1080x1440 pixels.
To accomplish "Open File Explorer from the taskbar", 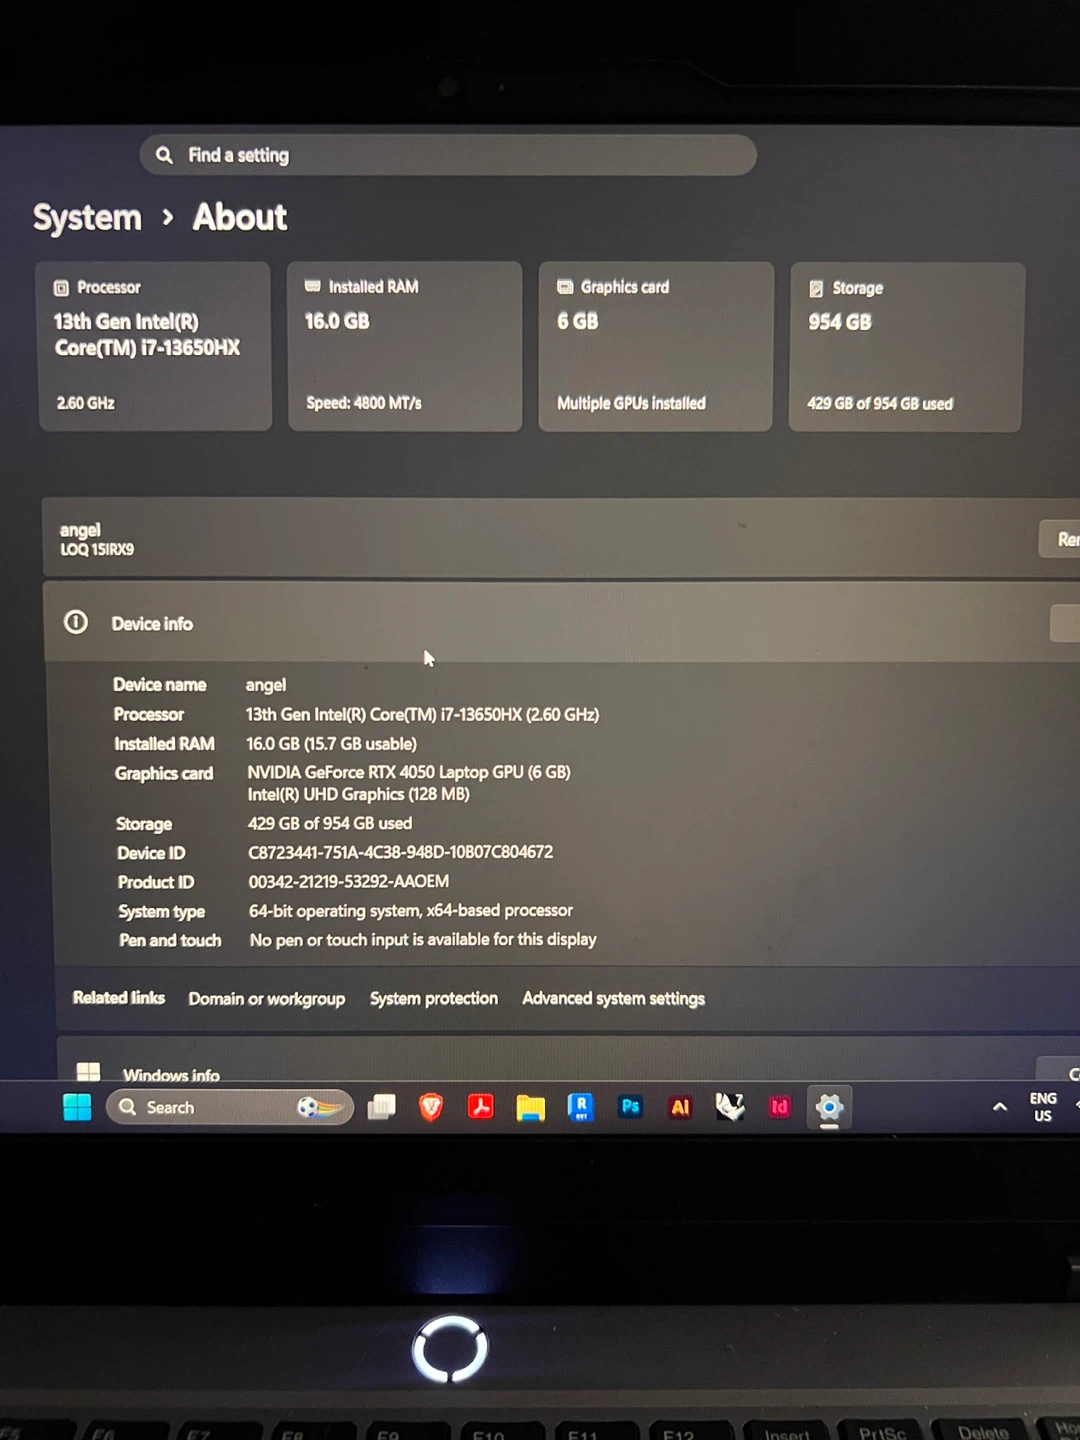I will tap(530, 1108).
